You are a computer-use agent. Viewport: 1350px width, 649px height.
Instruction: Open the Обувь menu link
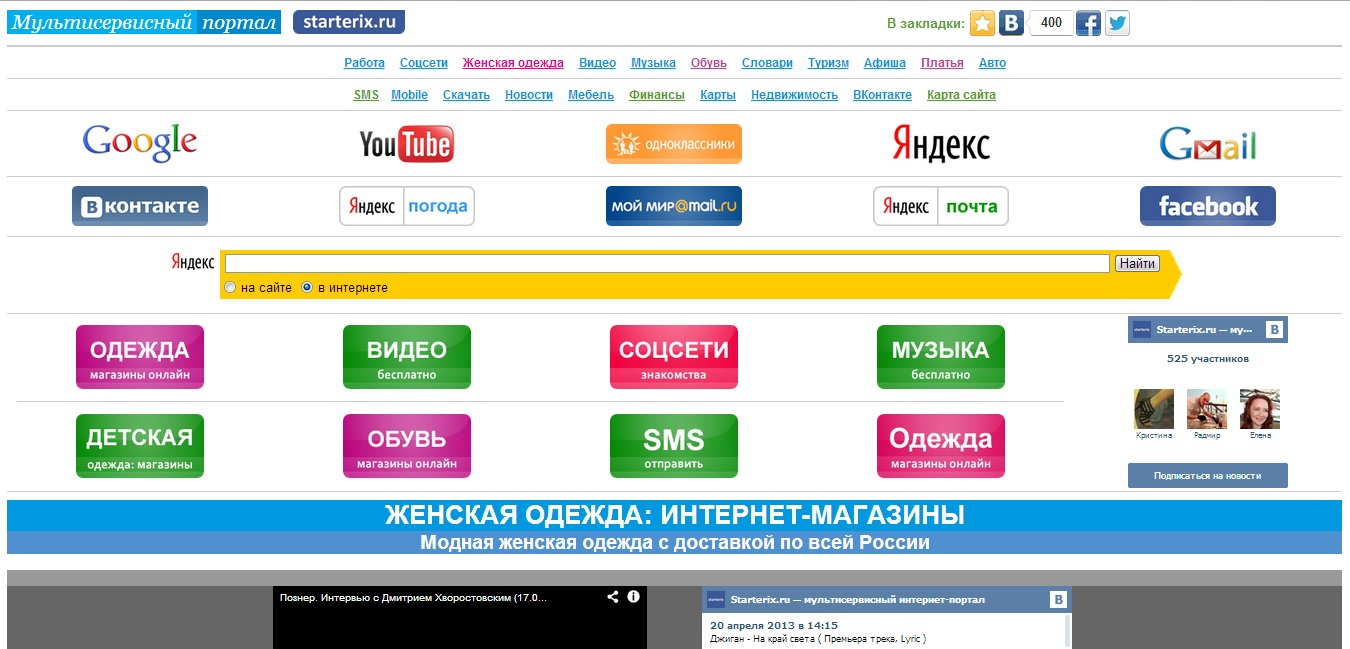coord(709,63)
